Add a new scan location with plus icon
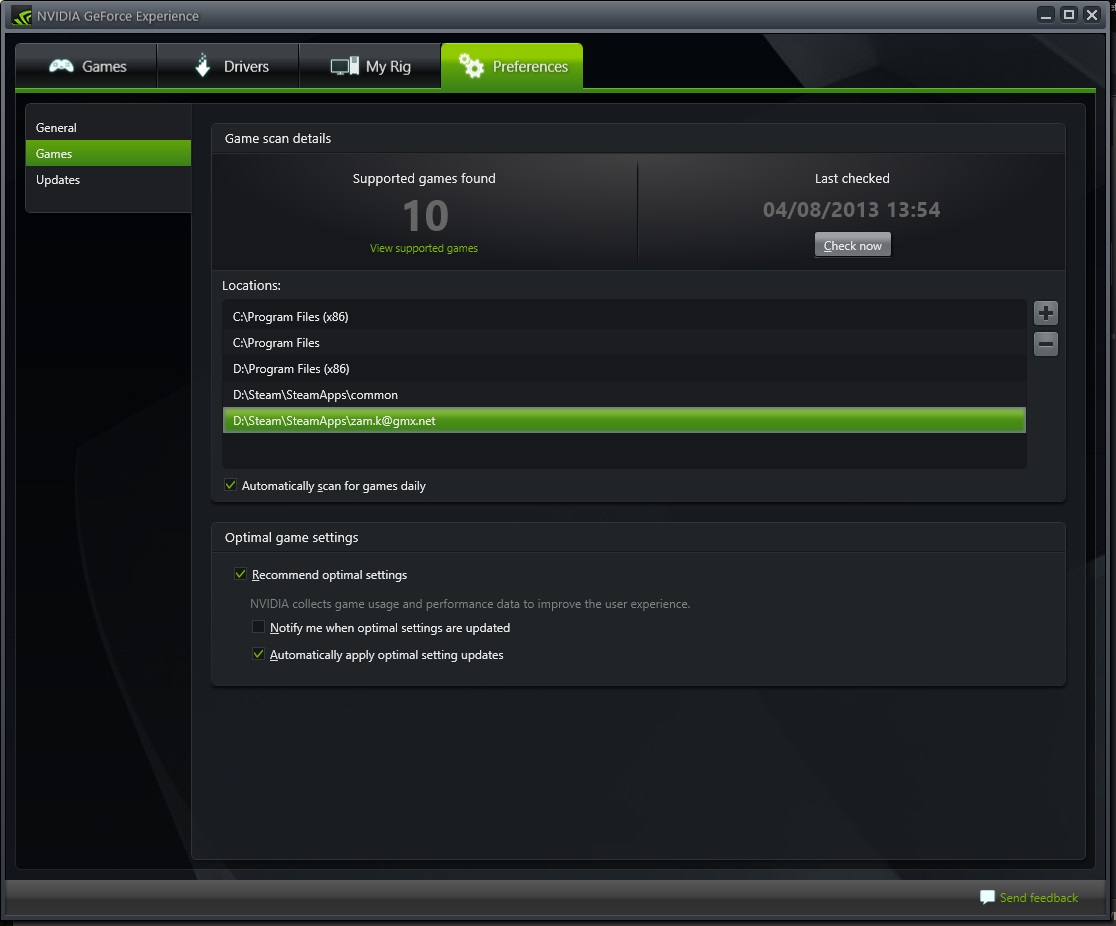The height and width of the screenshot is (926, 1116). pyautogui.click(x=1046, y=312)
